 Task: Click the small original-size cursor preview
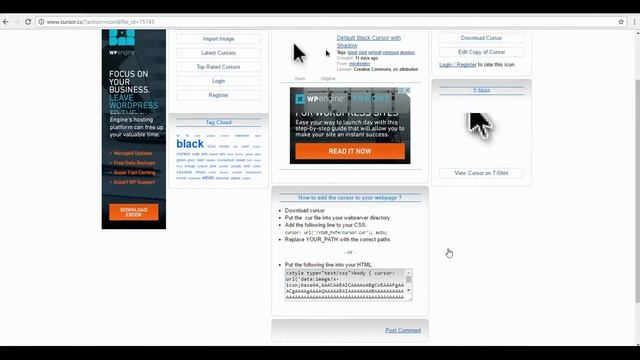tap(328, 53)
